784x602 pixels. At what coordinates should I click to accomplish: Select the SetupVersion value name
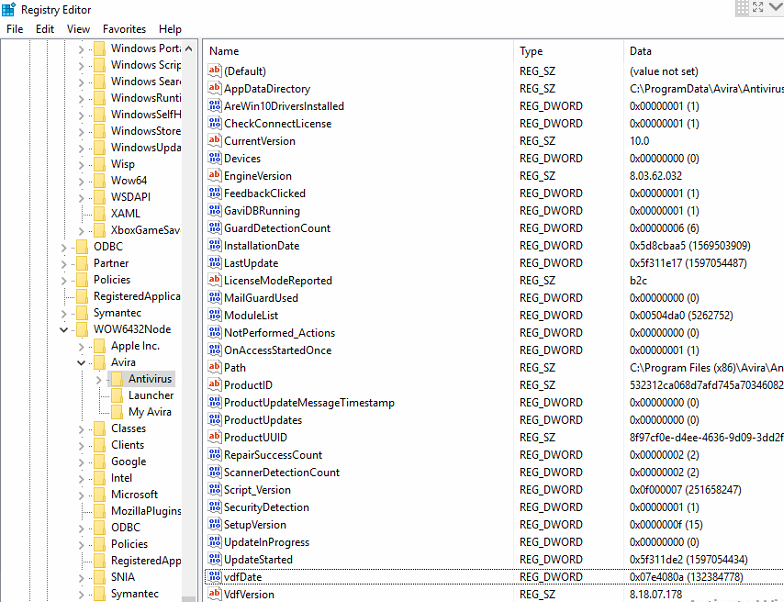tap(255, 524)
